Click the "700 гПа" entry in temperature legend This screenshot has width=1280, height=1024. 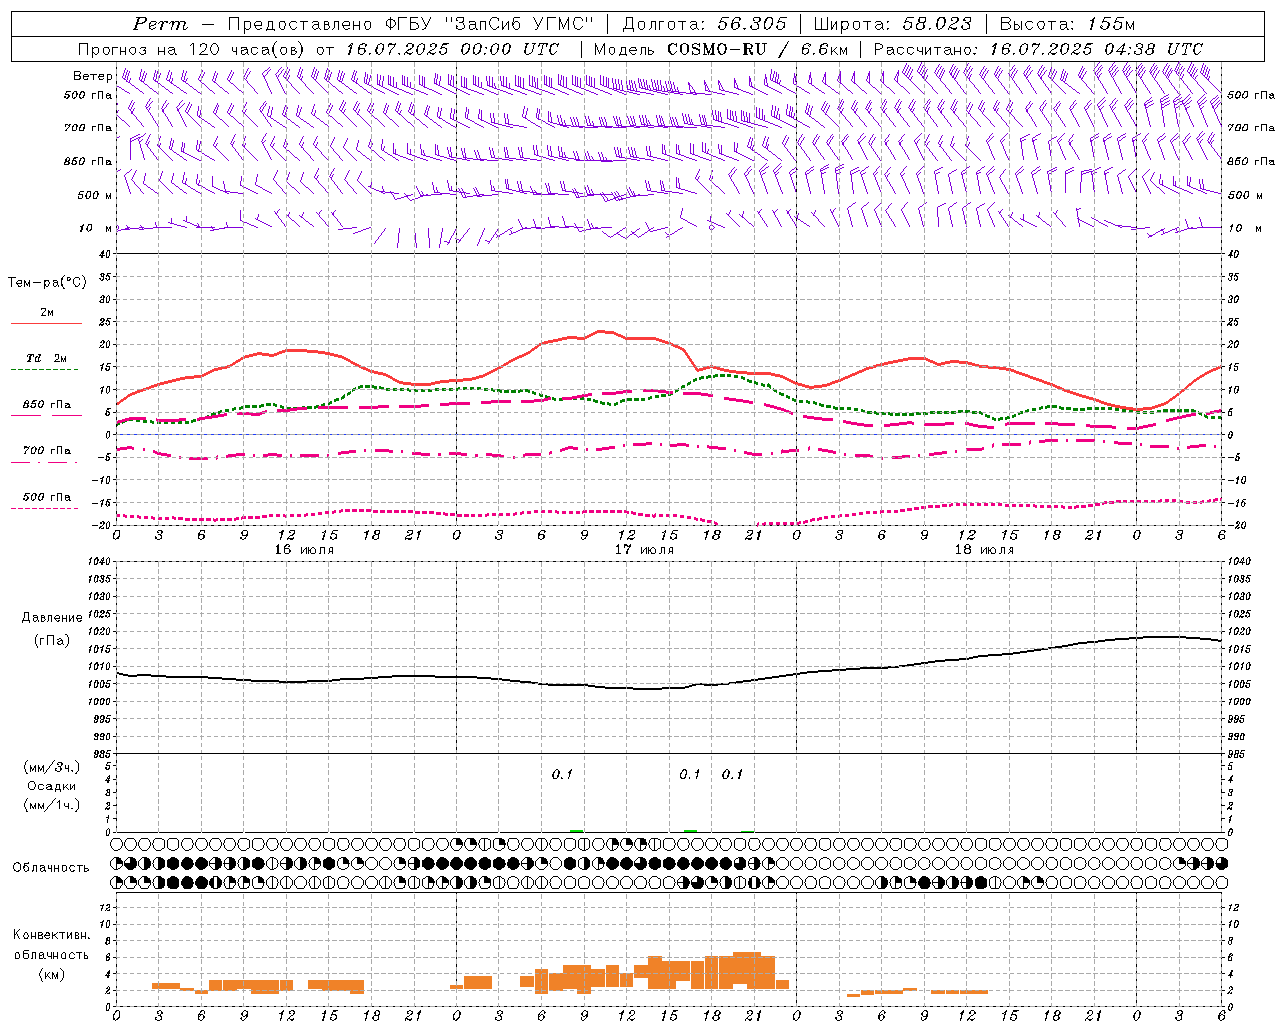coord(47,451)
